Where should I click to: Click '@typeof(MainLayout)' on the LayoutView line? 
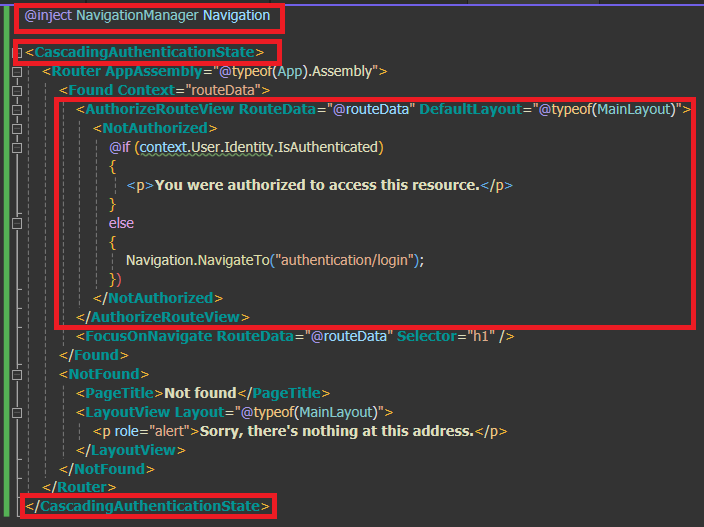[308, 412]
